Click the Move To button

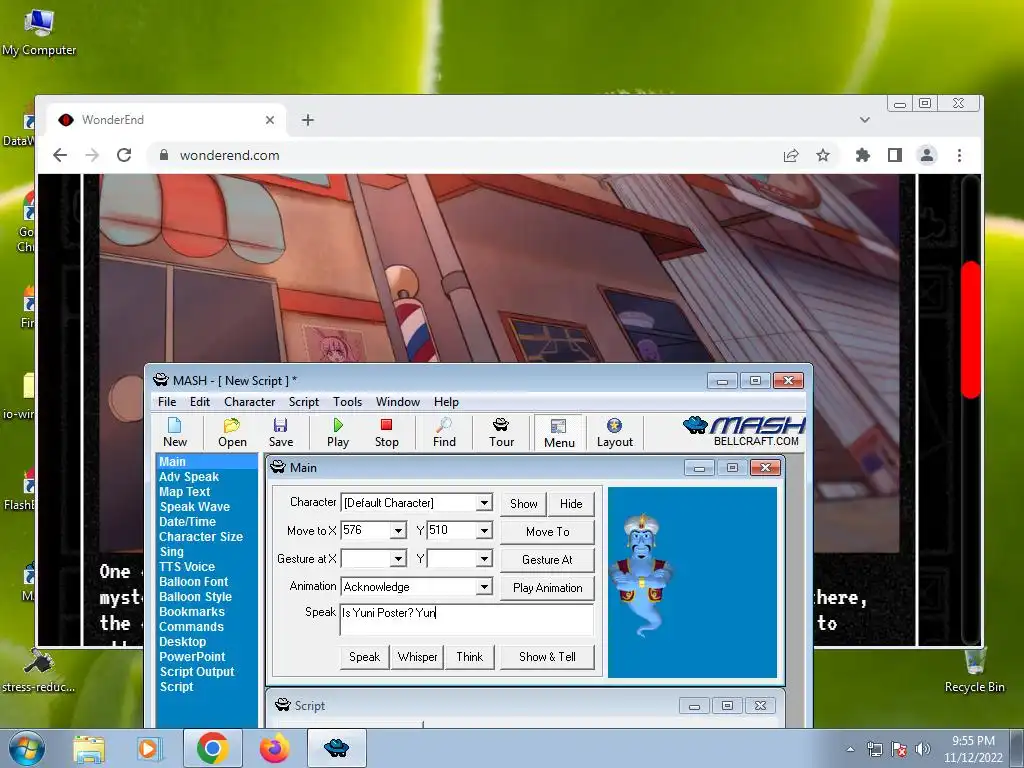[x=547, y=532]
